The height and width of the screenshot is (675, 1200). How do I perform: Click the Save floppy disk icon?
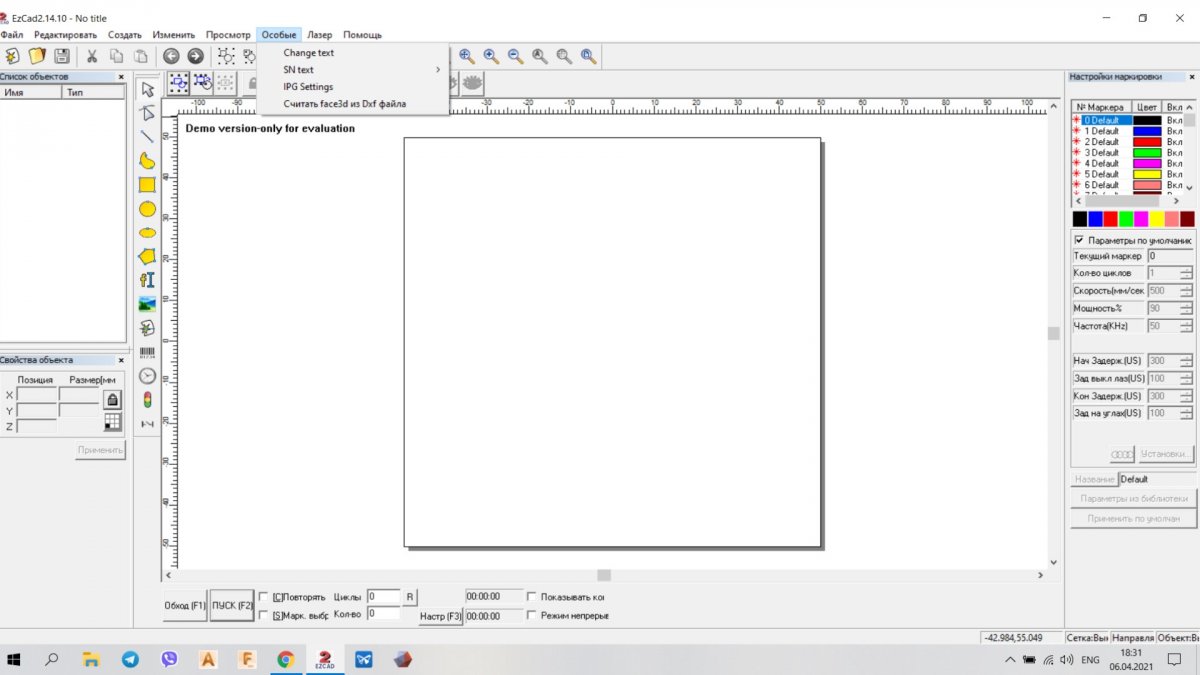tap(62, 57)
